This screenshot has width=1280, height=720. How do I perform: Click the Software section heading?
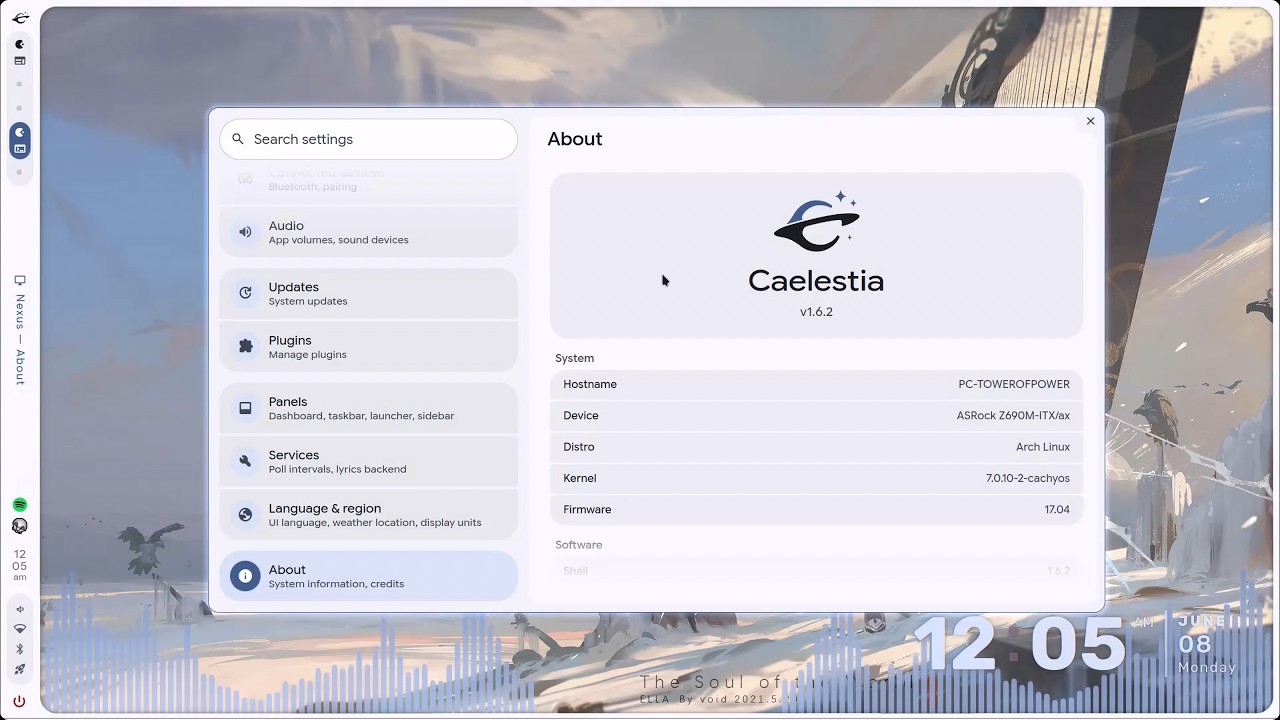tap(578, 545)
